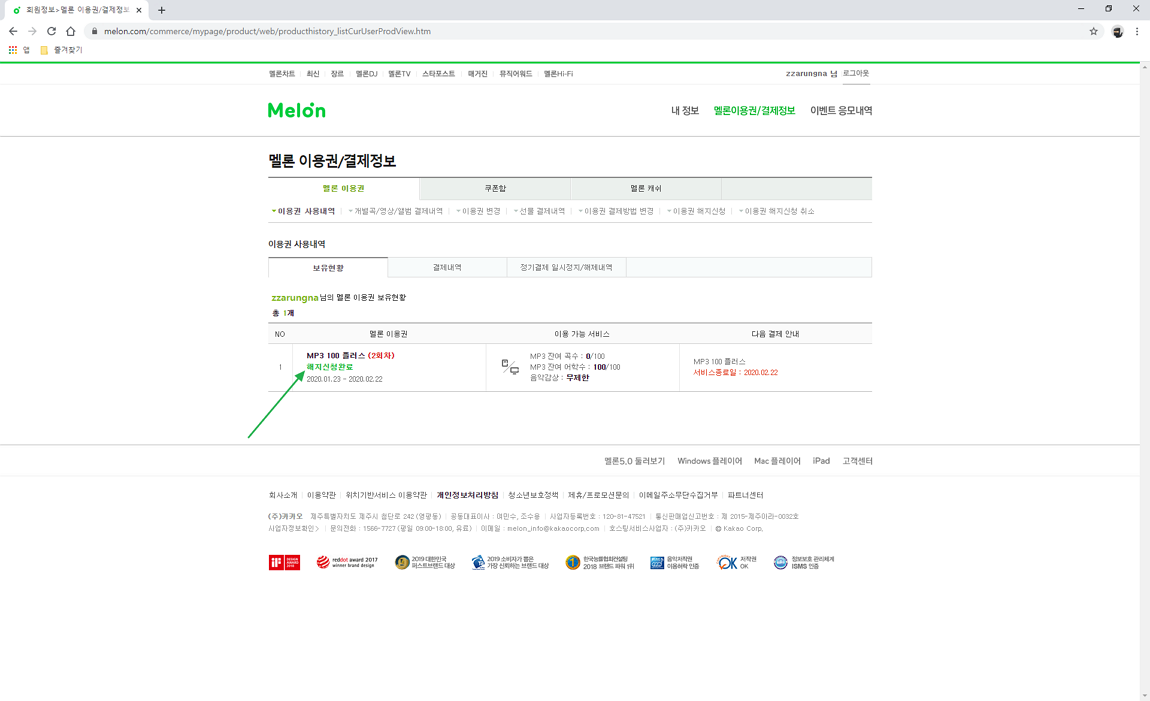The width and height of the screenshot is (1150, 701).
Task: Click the 2019 소비자가 뽑은 신뢰 브랜드 badge
Action: (510, 562)
